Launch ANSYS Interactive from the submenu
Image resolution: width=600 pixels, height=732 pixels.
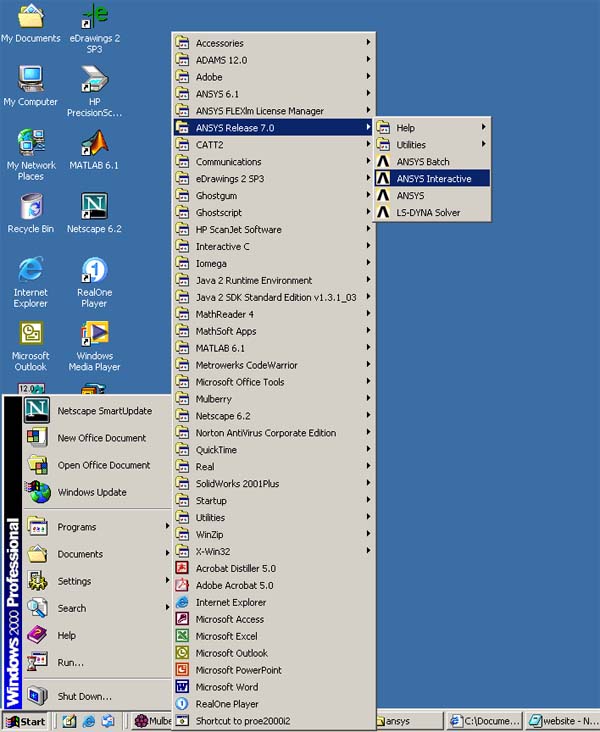[x=432, y=178]
